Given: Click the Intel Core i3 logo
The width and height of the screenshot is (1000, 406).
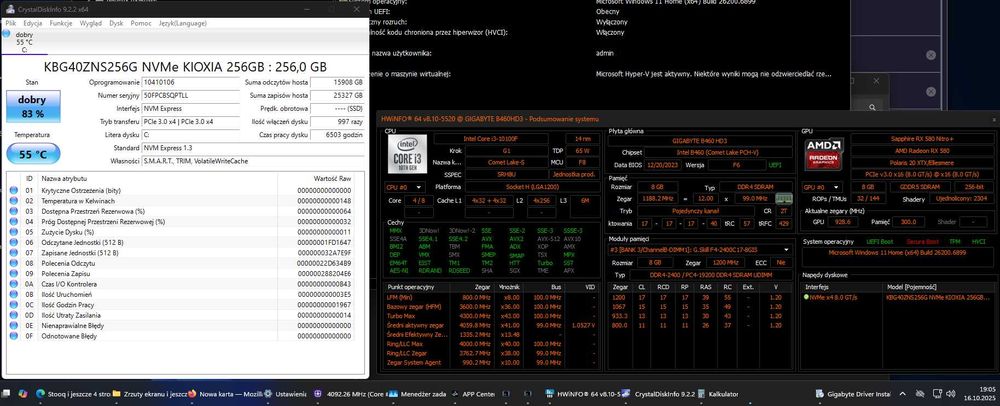Looking at the screenshot, I should (x=407, y=153).
